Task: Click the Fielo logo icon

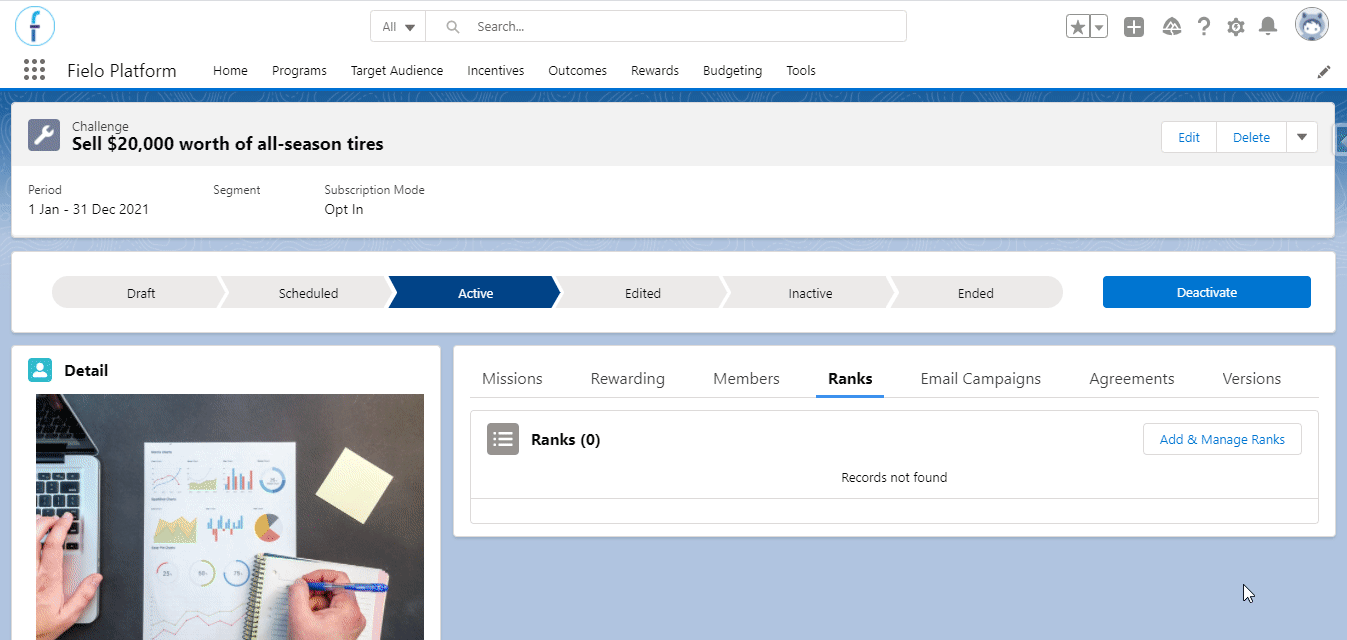Action: pyautogui.click(x=35, y=26)
